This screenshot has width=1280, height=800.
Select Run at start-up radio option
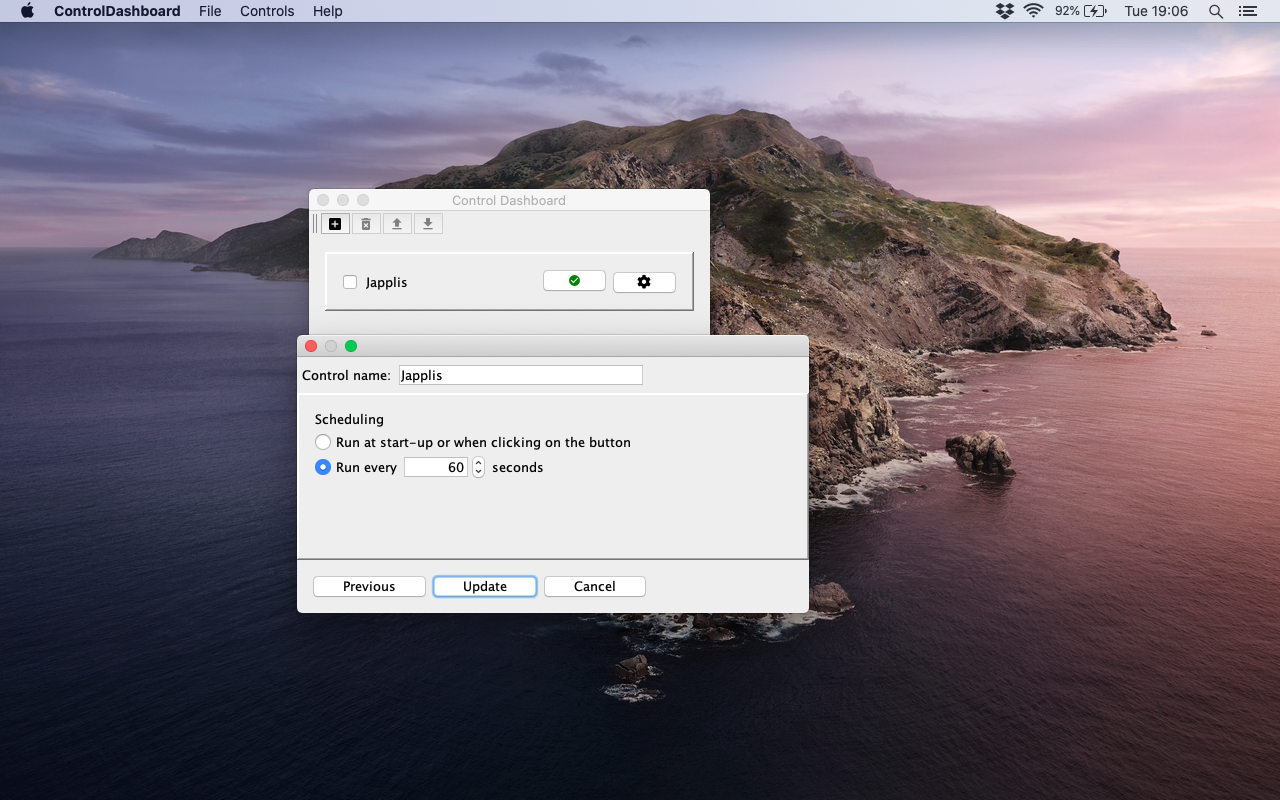point(323,442)
